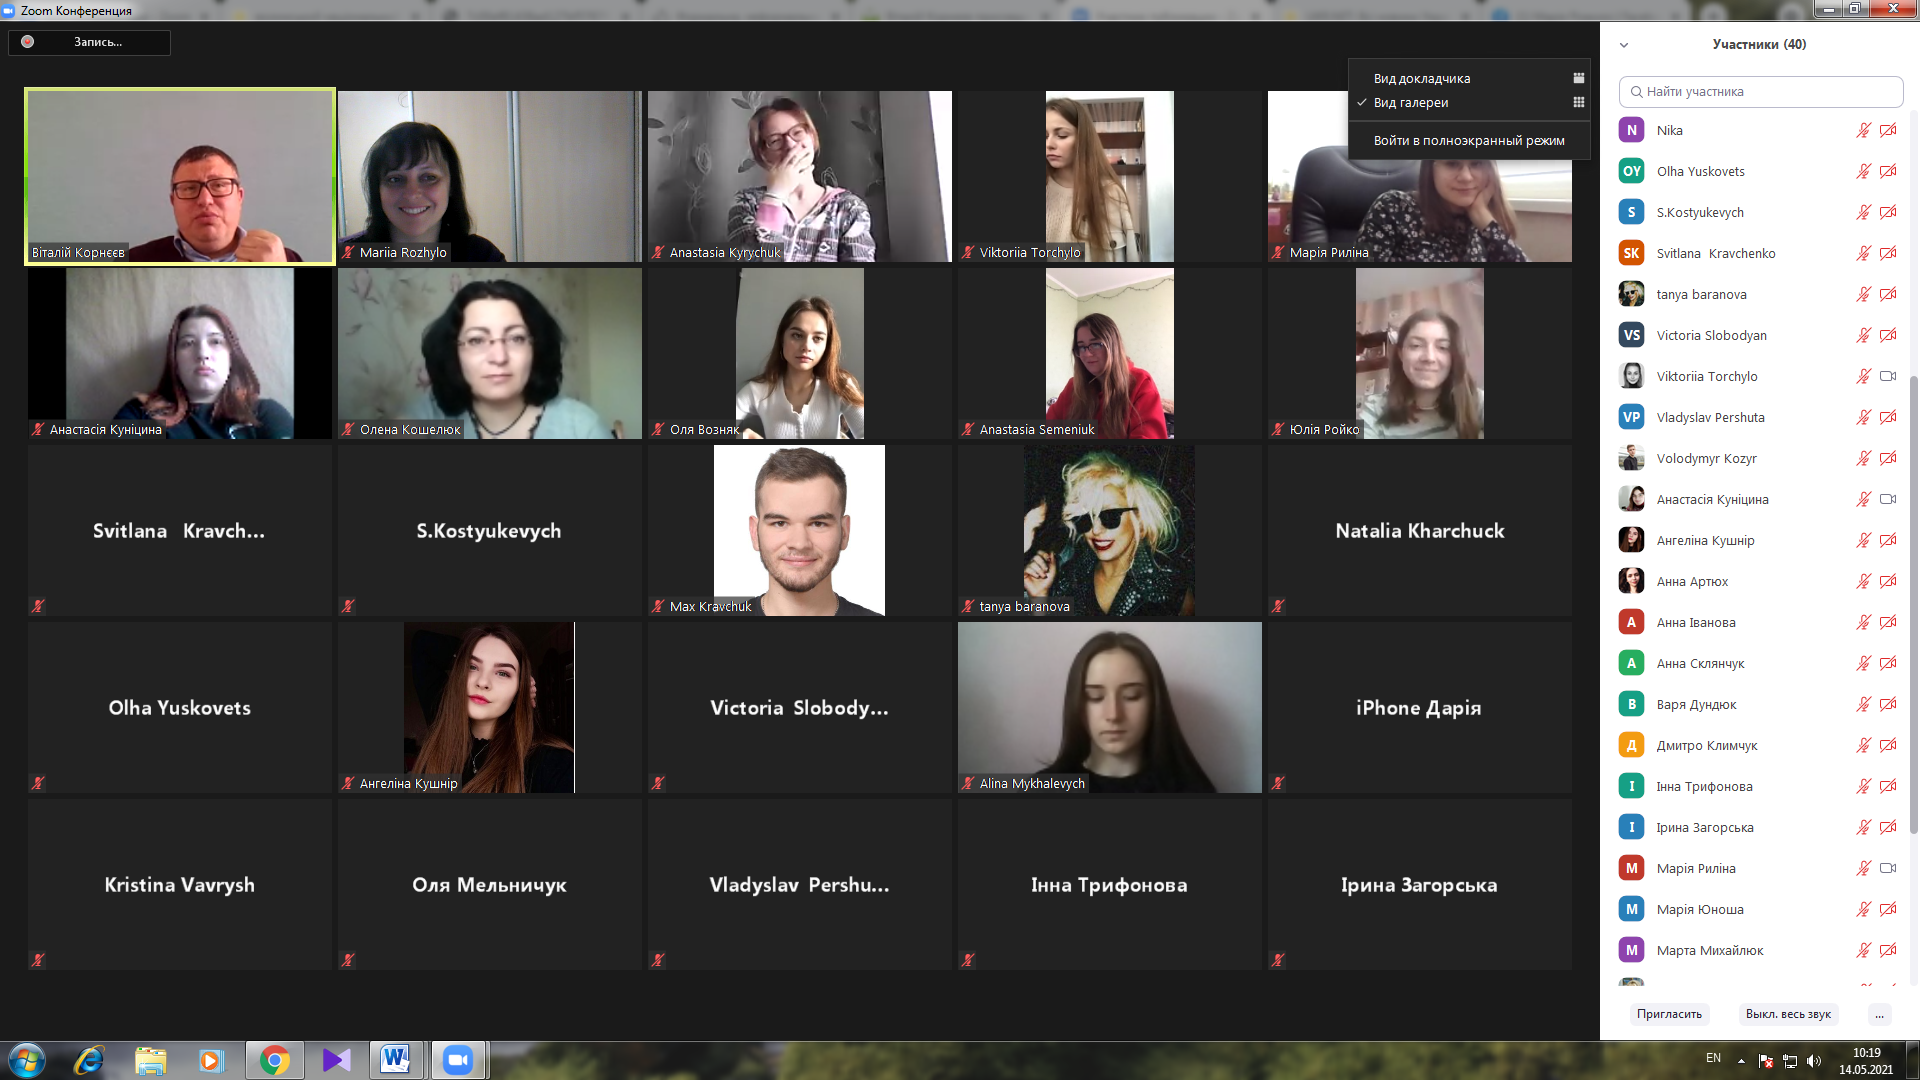Show hidden tray icons with the arrow
This screenshot has width=1920, height=1080.
[1741, 1061]
